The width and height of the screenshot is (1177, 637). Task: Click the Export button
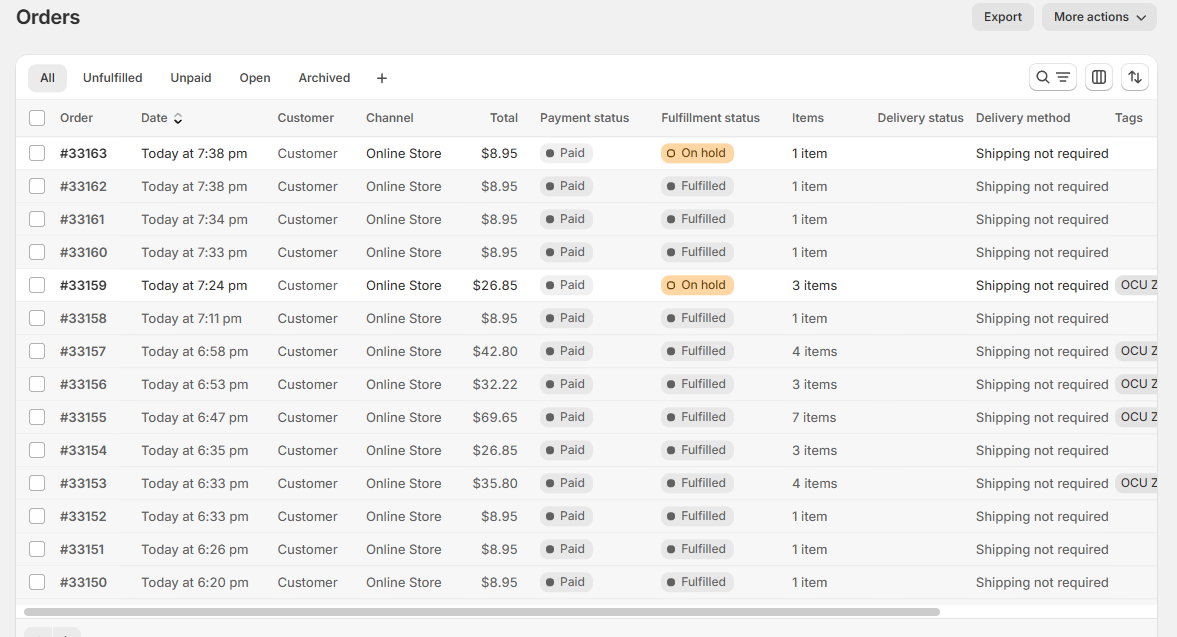[x=1002, y=17]
